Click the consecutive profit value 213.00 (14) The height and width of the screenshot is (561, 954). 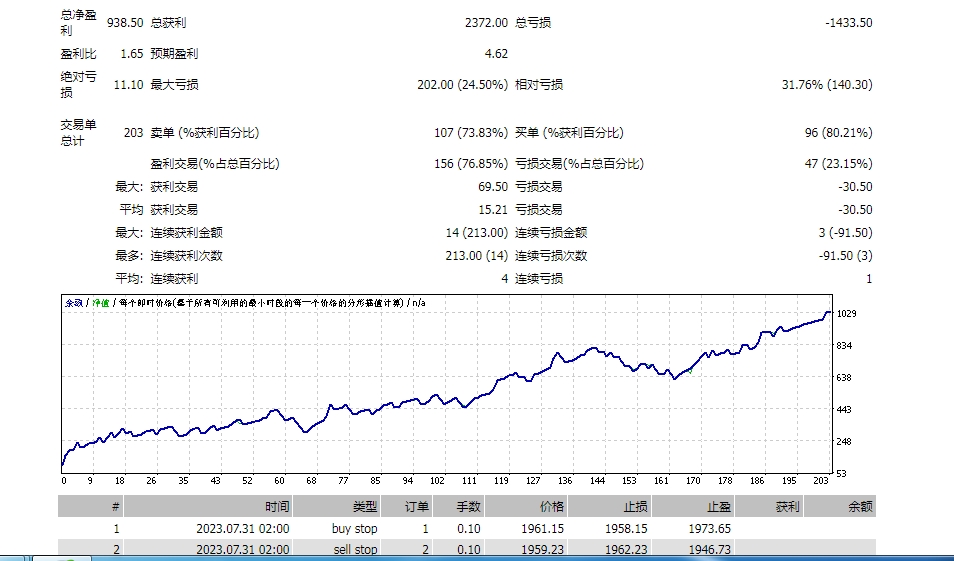coord(476,256)
